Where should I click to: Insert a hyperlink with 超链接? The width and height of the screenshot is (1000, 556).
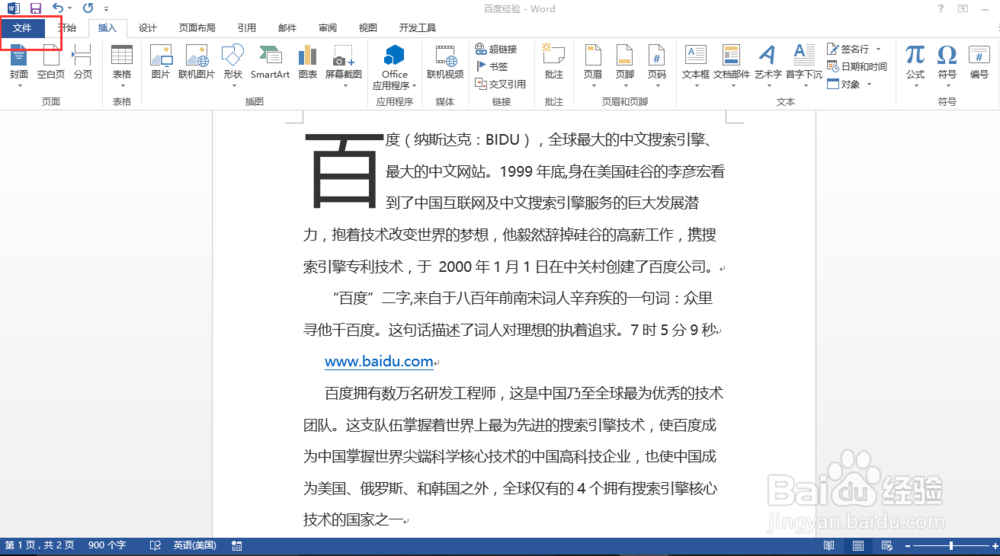point(496,49)
